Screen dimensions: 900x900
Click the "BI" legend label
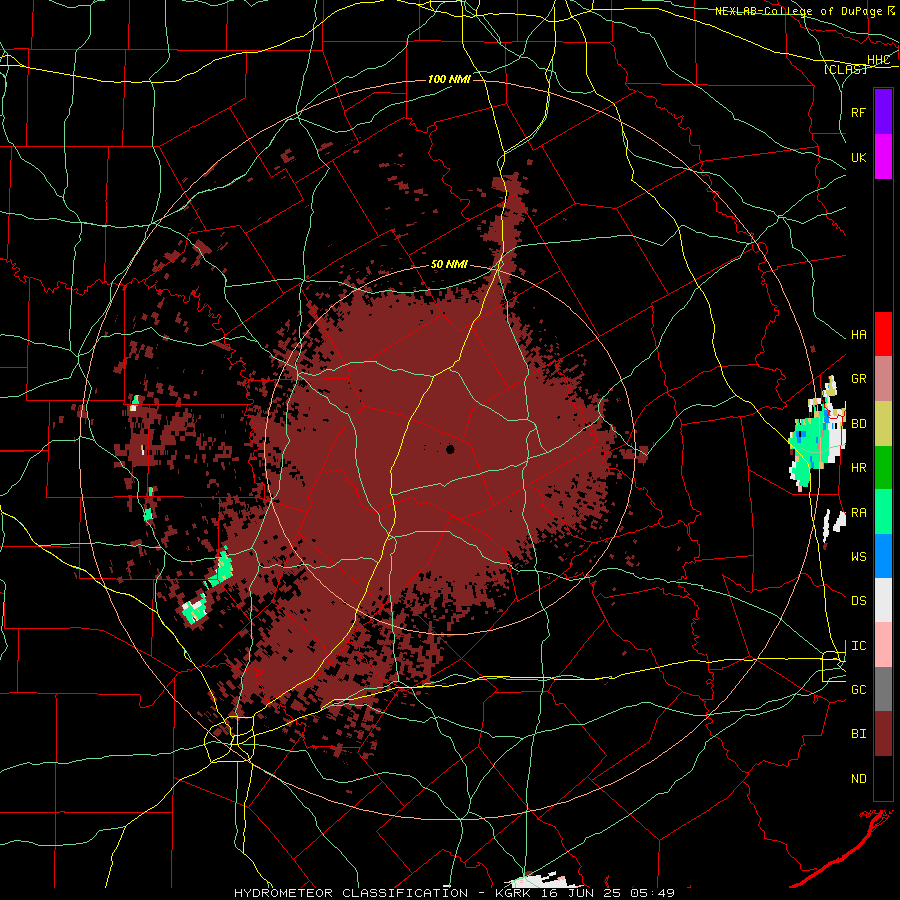pos(858,734)
